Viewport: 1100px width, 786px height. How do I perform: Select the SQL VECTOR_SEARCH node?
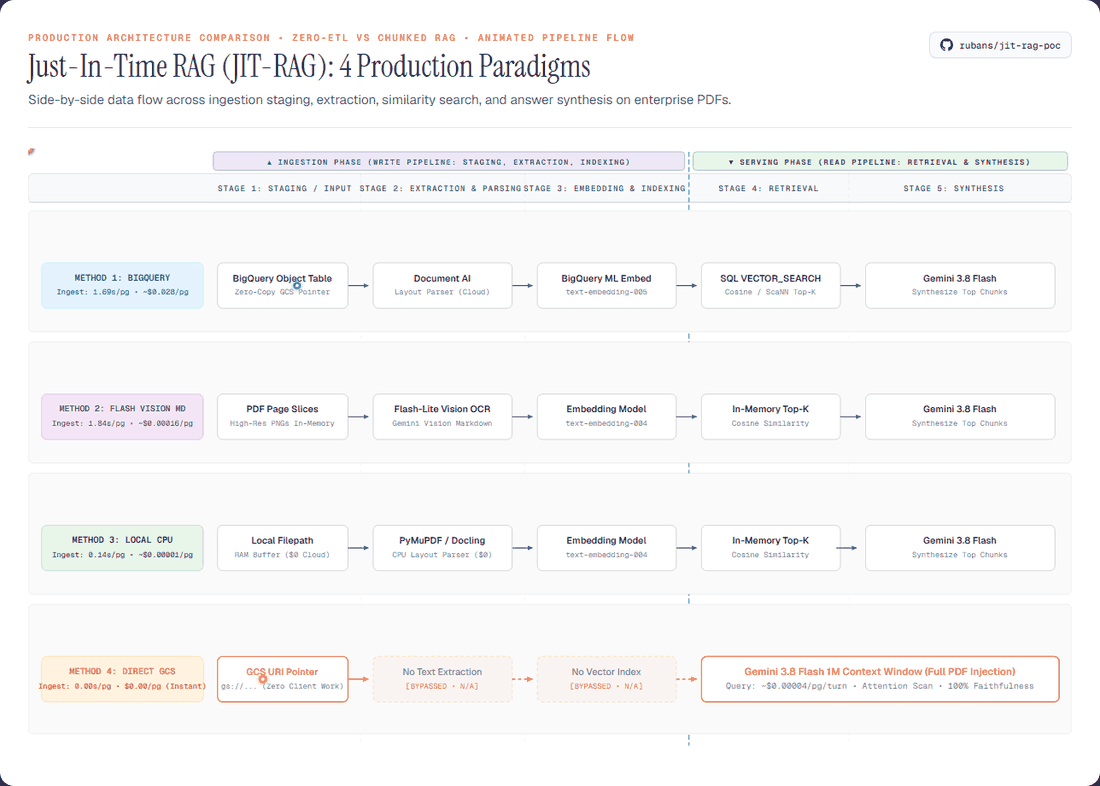[x=771, y=285]
